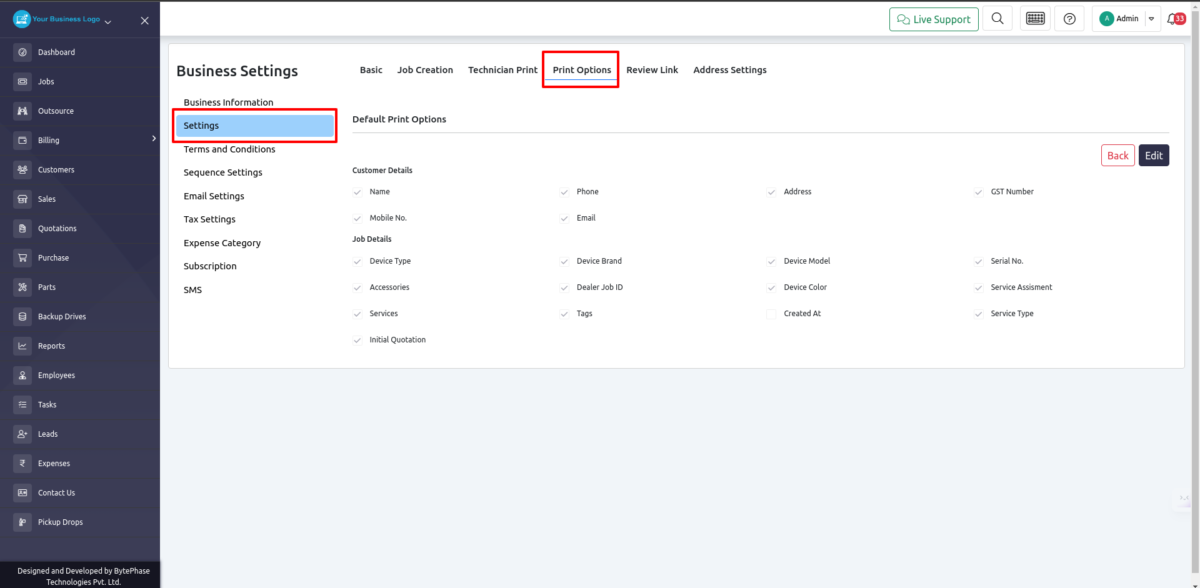Enable the Created At print option

pyautogui.click(x=770, y=313)
